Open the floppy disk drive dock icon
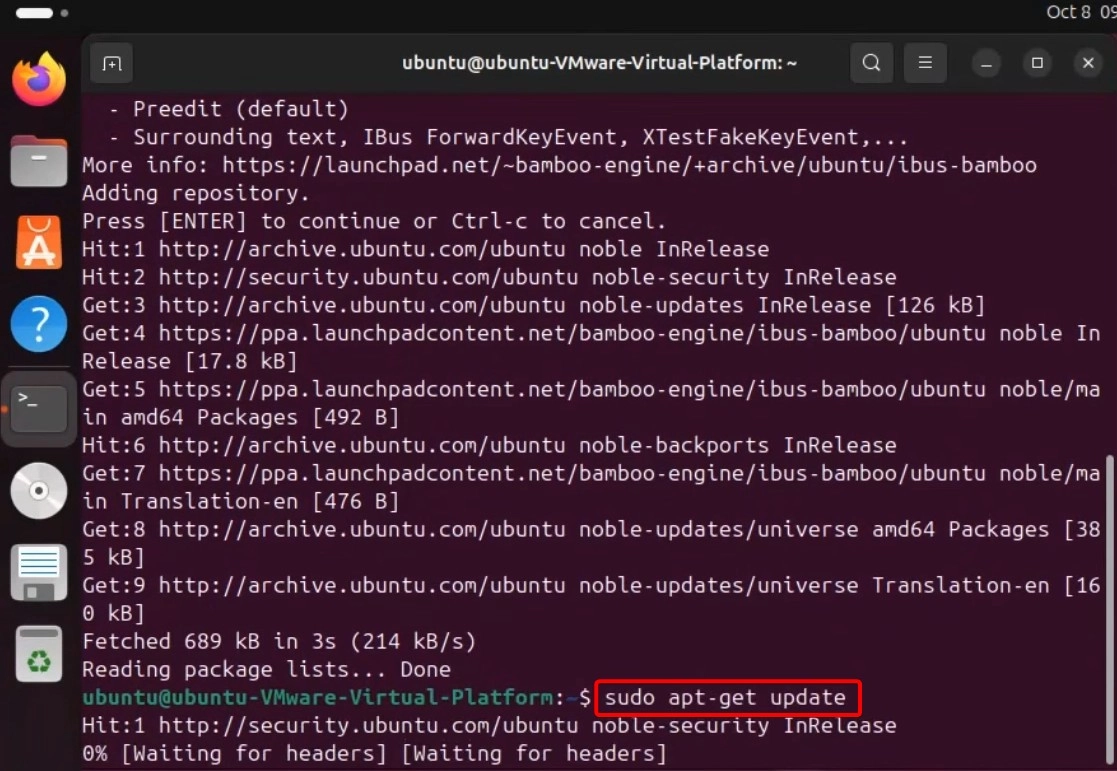1117x771 pixels. pos(39,572)
